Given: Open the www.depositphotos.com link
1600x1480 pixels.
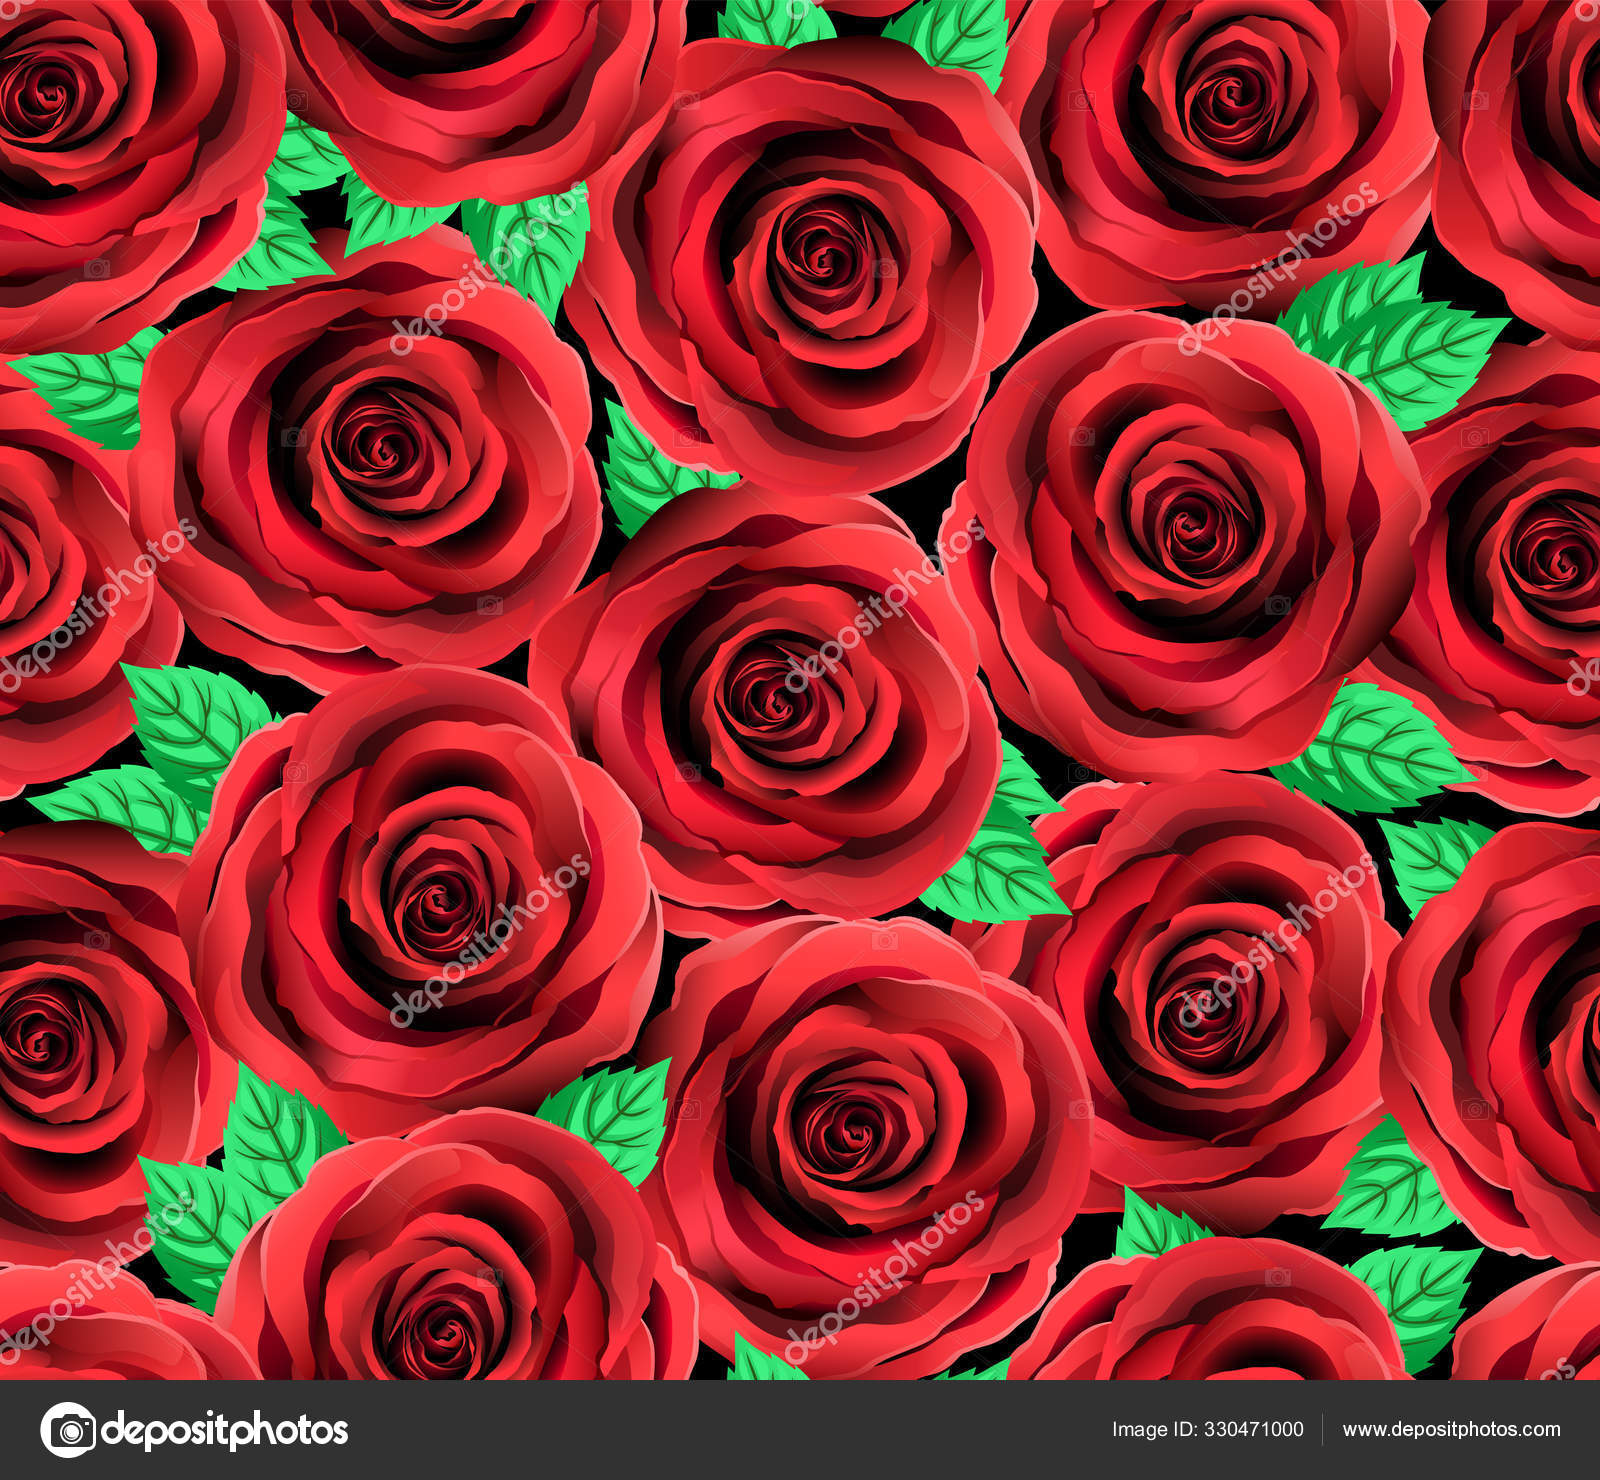Looking at the screenshot, I should point(1451,1431).
